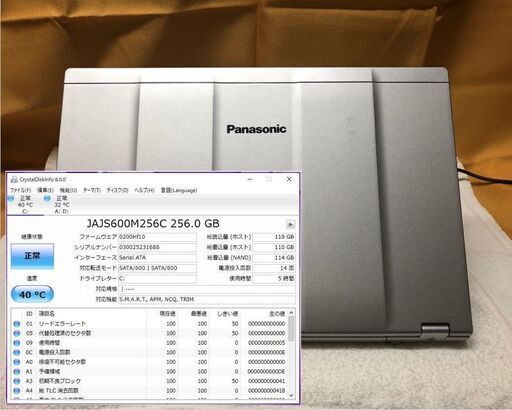Click status orb of attribute 0C row
The height and width of the screenshot is (410, 512).
pos(17,352)
